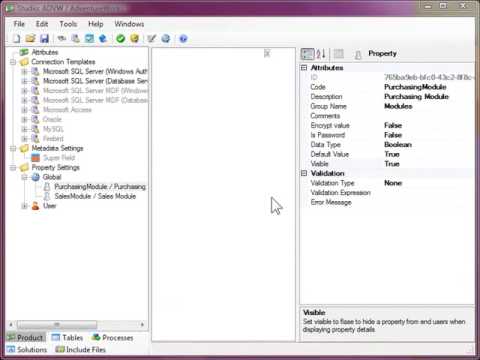Collapse the Attributes category in property grid
The image size is (480, 360).
coord(304,68)
